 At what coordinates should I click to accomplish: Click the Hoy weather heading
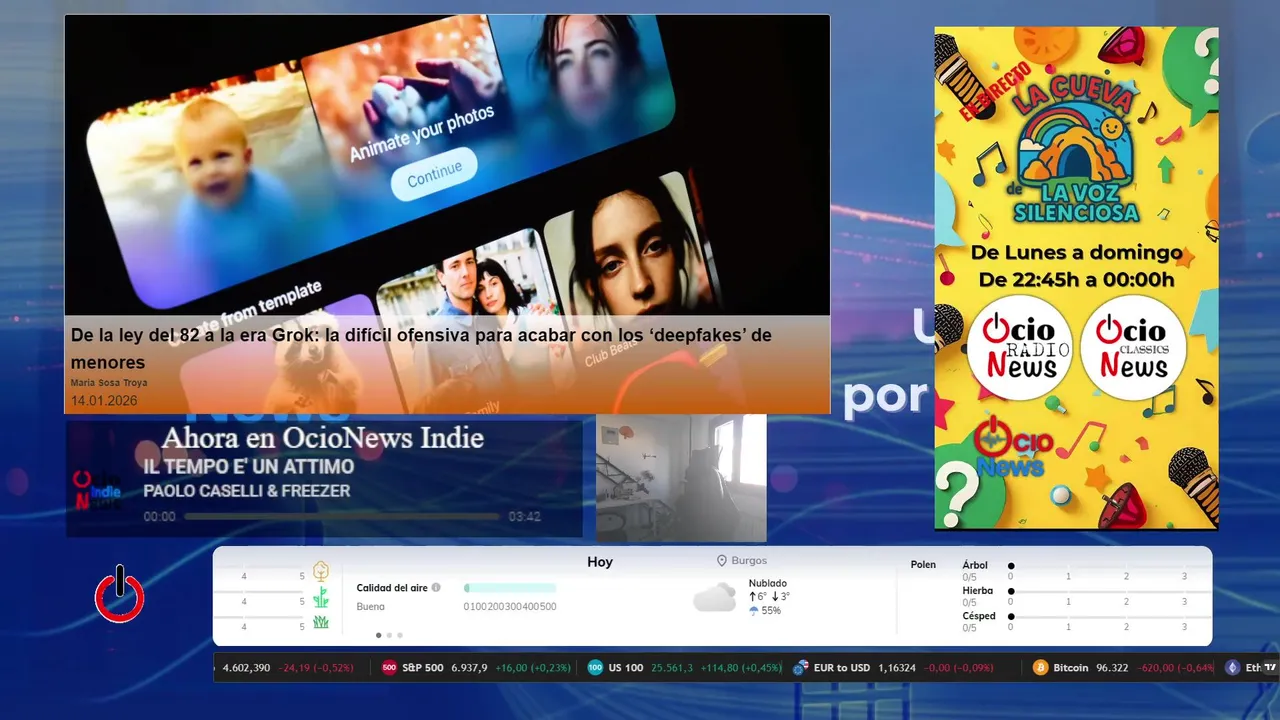[600, 562]
